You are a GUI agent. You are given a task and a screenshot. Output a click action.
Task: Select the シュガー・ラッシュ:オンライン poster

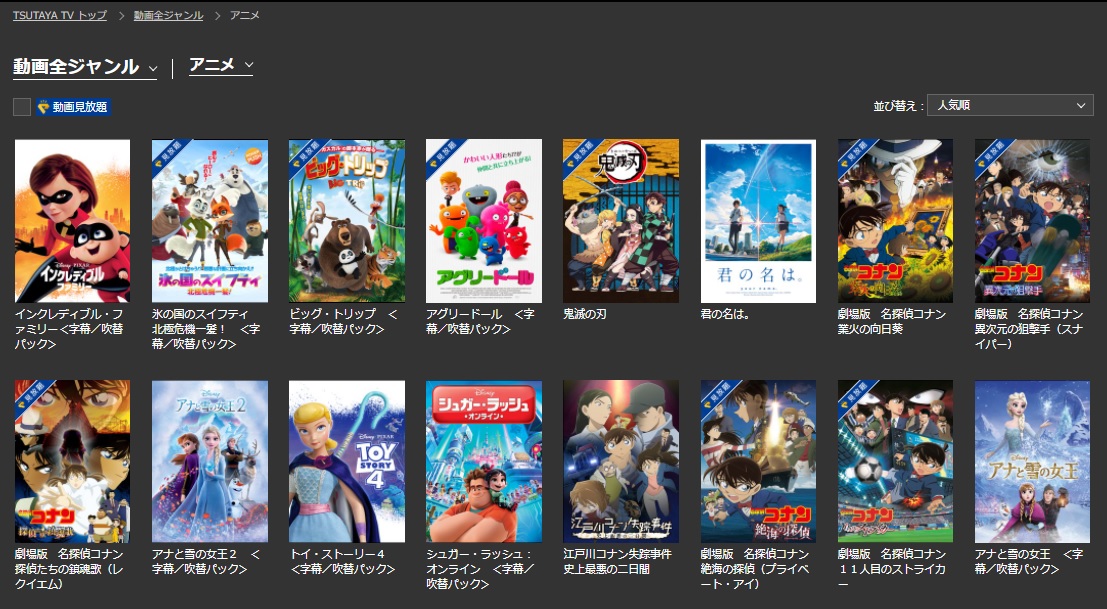484,462
